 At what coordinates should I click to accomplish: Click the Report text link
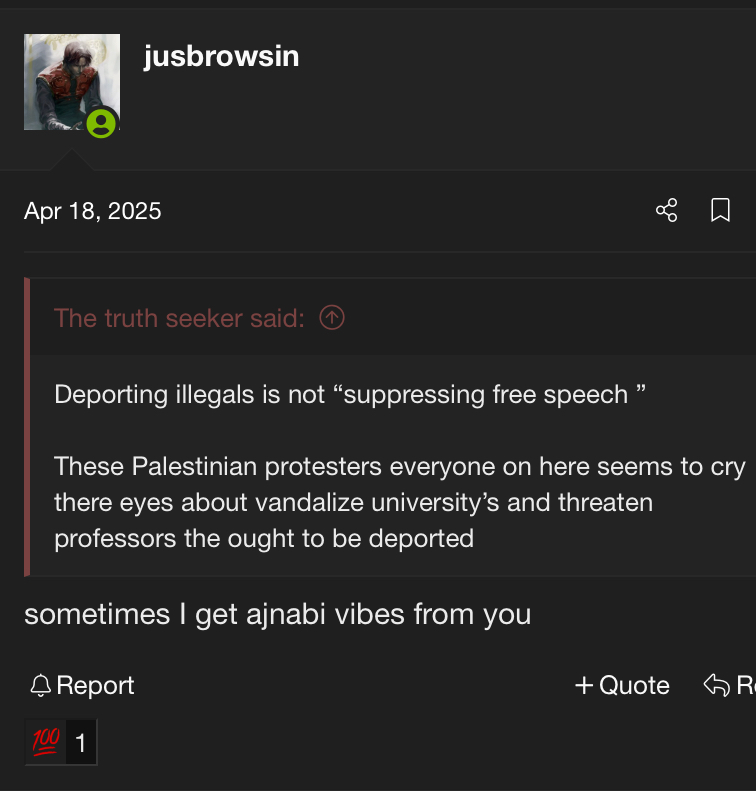pos(96,686)
